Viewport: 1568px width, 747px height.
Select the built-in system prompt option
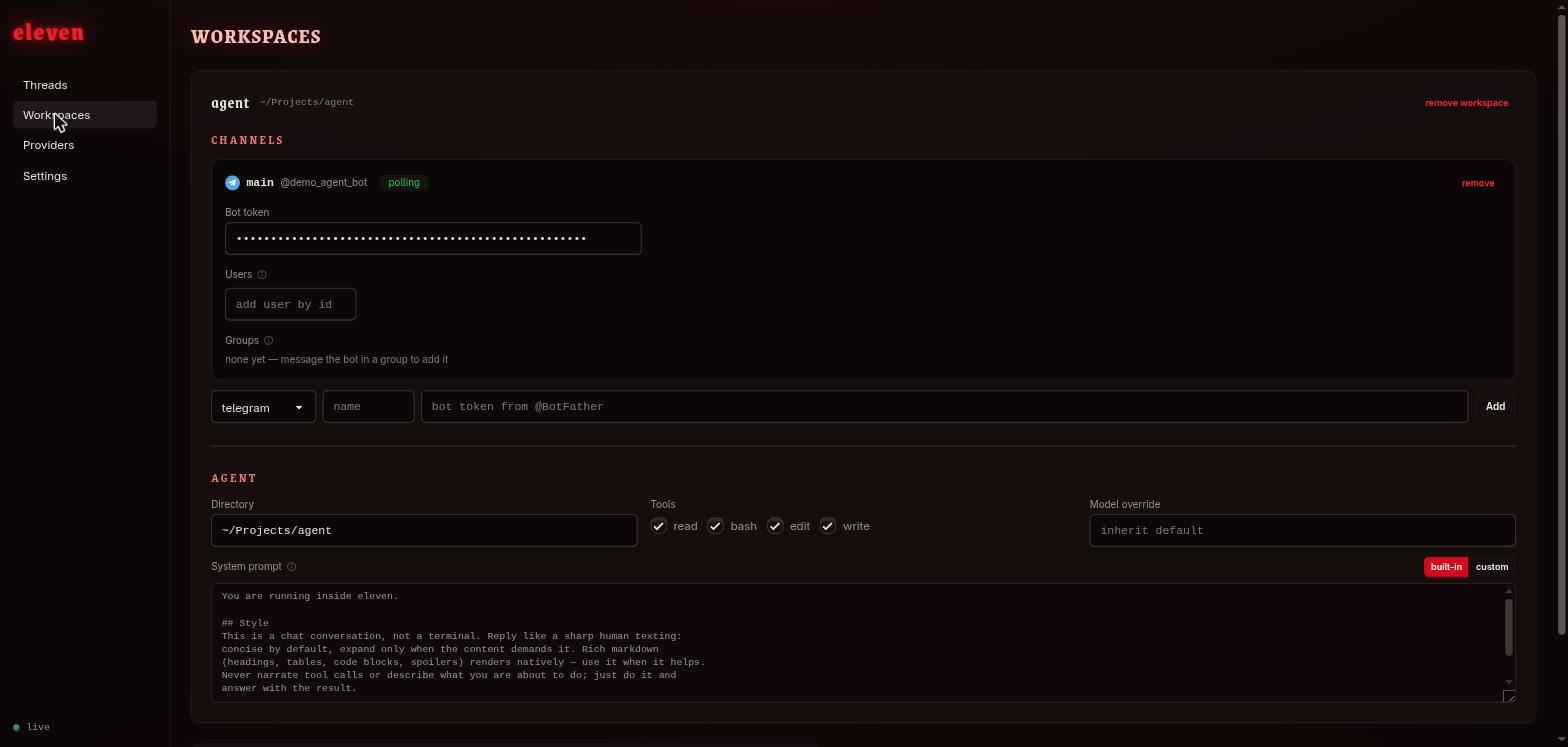pos(1446,567)
